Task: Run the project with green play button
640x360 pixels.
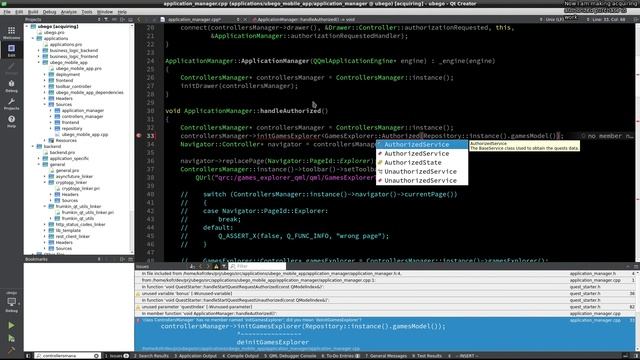Action: coord(11,325)
